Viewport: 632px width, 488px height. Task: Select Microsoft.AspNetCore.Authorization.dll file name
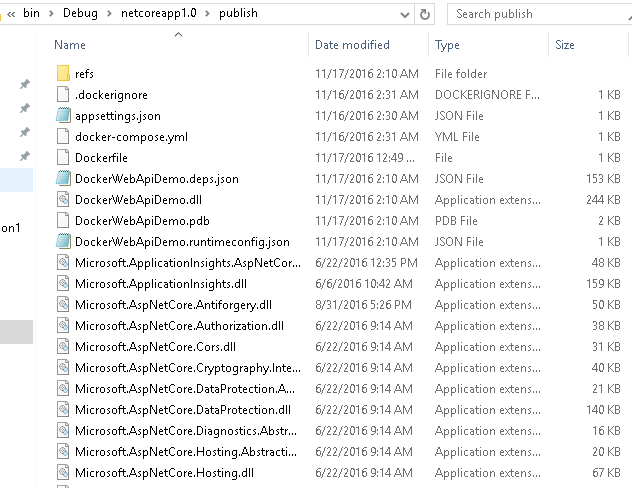179,326
